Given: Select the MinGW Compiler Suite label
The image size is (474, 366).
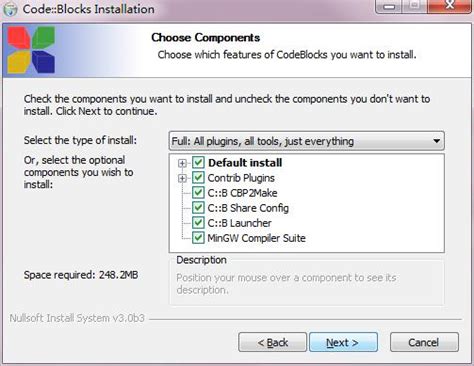Looking at the screenshot, I should [x=256, y=238].
